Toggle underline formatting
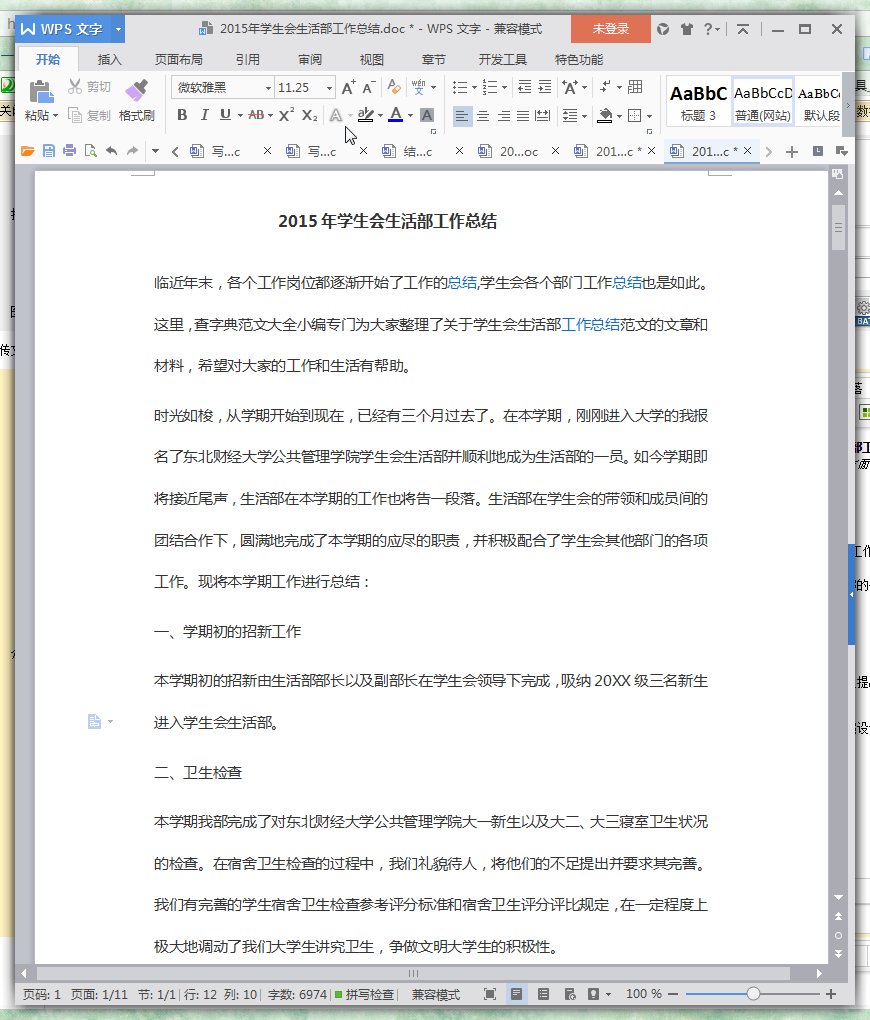The image size is (870, 1020). [x=225, y=115]
